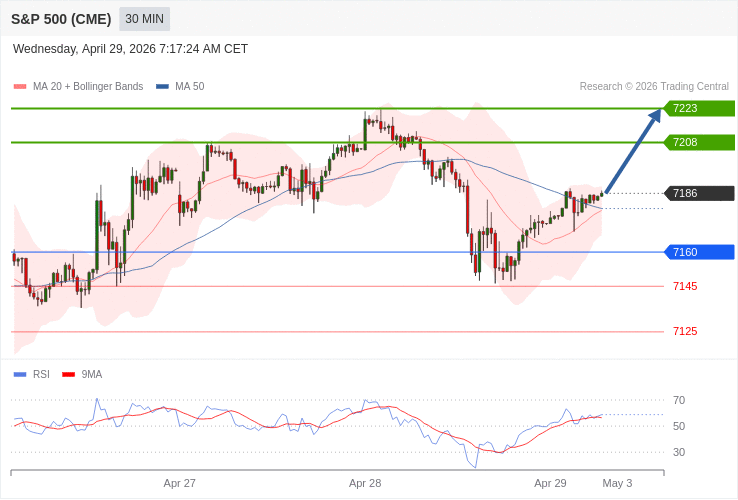Click the Apr 27 date axis label

click(x=180, y=483)
